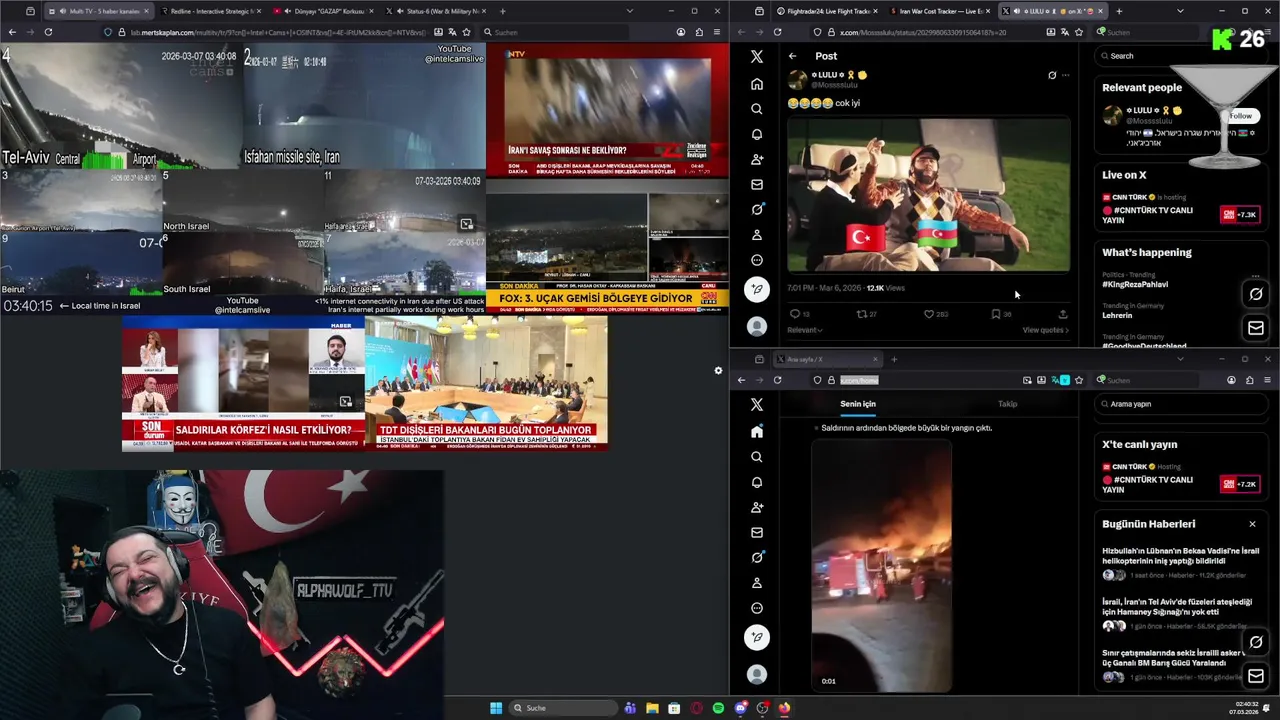Image resolution: width=1280 pixels, height=720 pixels.
Task: Open CNN TÜRK live badge in top window
Action: pyautogui.click(x=1240, y=215)
